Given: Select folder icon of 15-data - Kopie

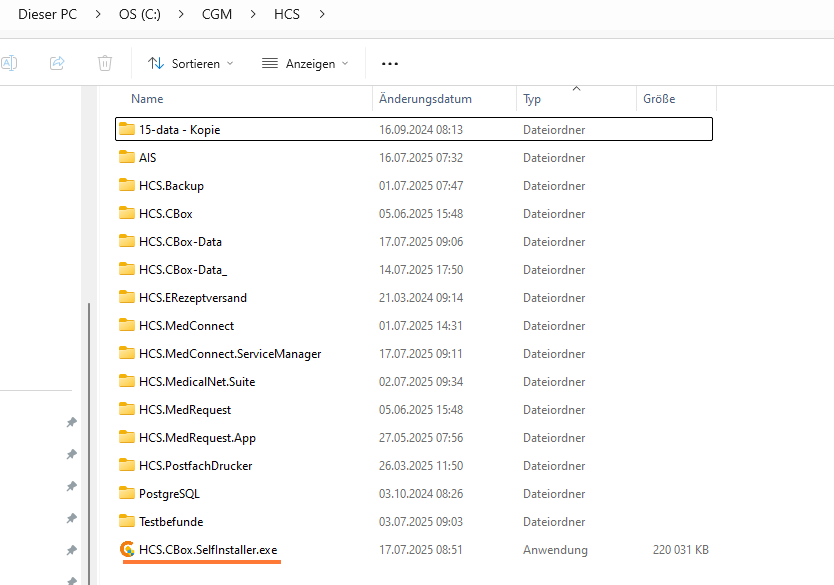Looking at the screenshot, I should tap(127, 129).
